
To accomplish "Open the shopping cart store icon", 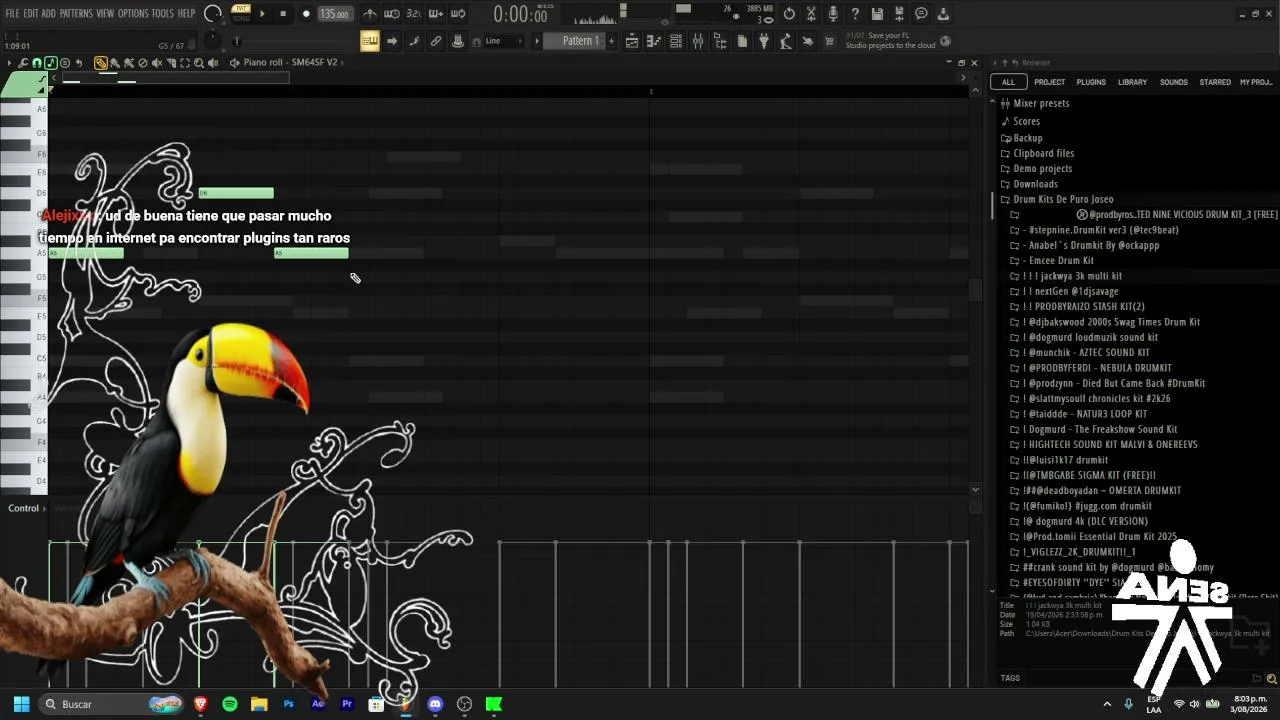I will coord(829,41).
